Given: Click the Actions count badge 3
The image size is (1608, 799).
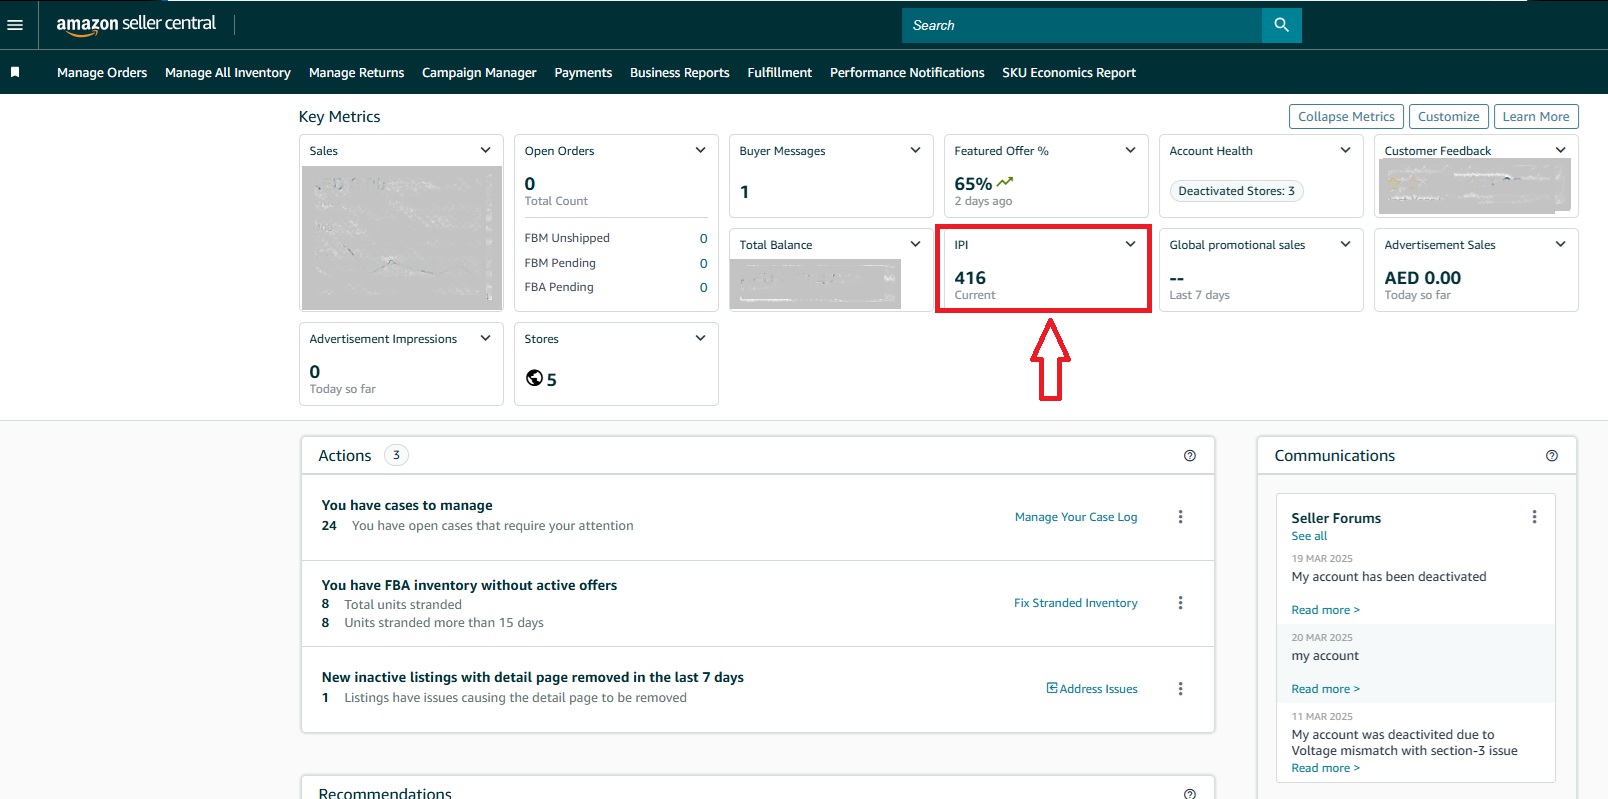Looking at the screenshot, I should click(396, 455).
